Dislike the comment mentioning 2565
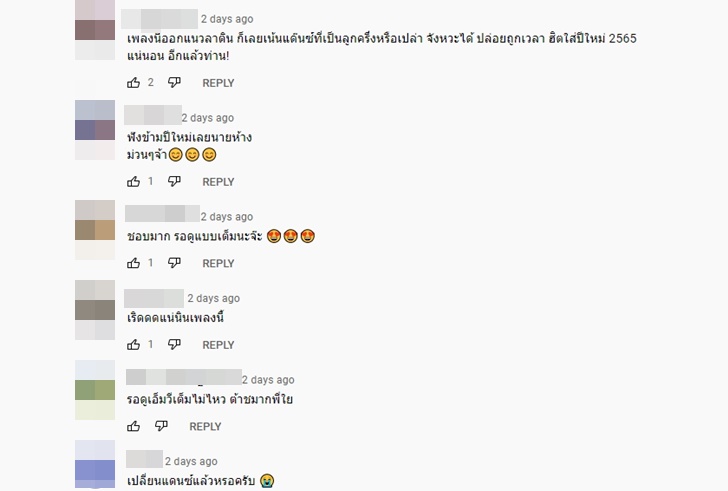Screen dimensions: 728x491 click(174, 83)
